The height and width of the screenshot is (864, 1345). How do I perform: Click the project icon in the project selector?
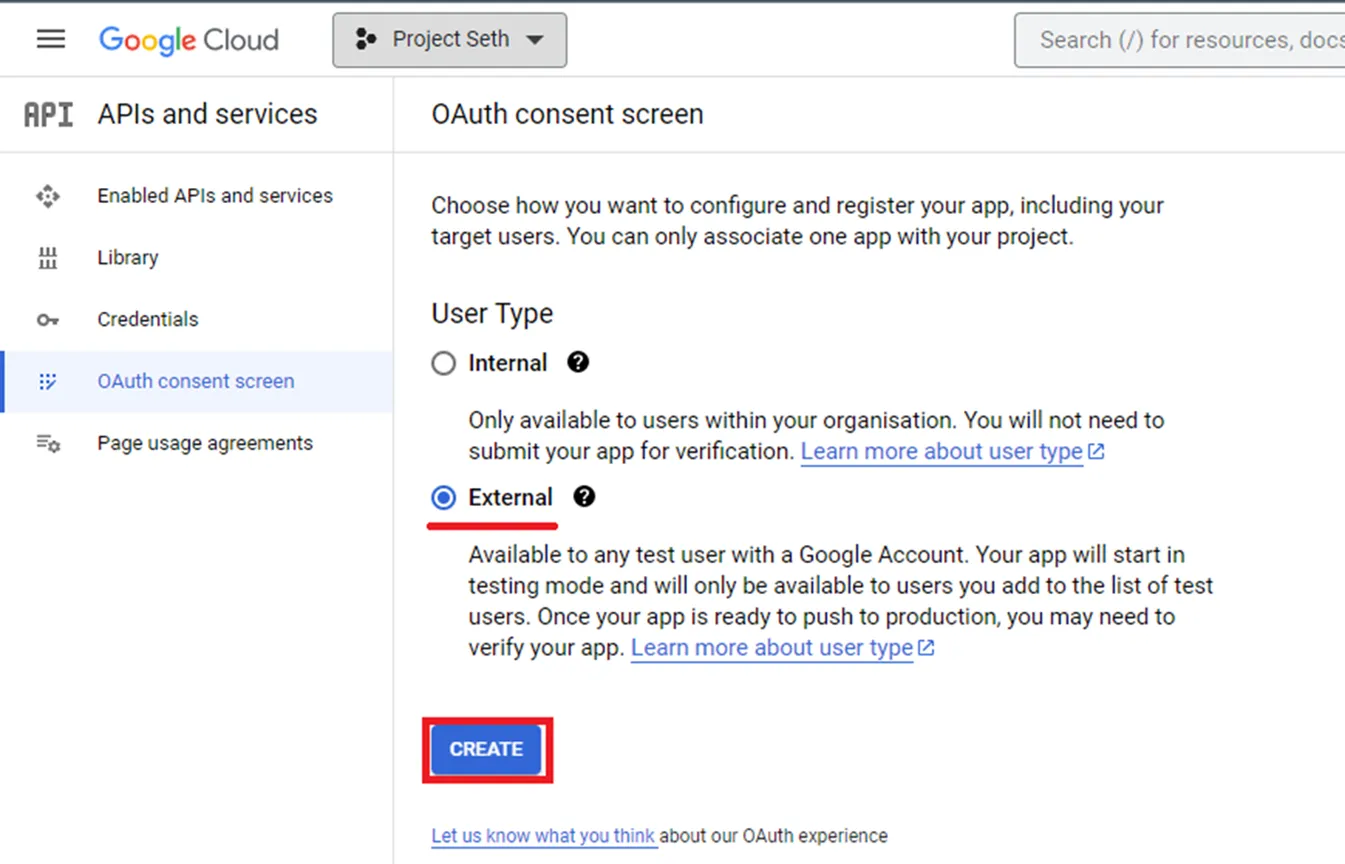pos(365,39)
